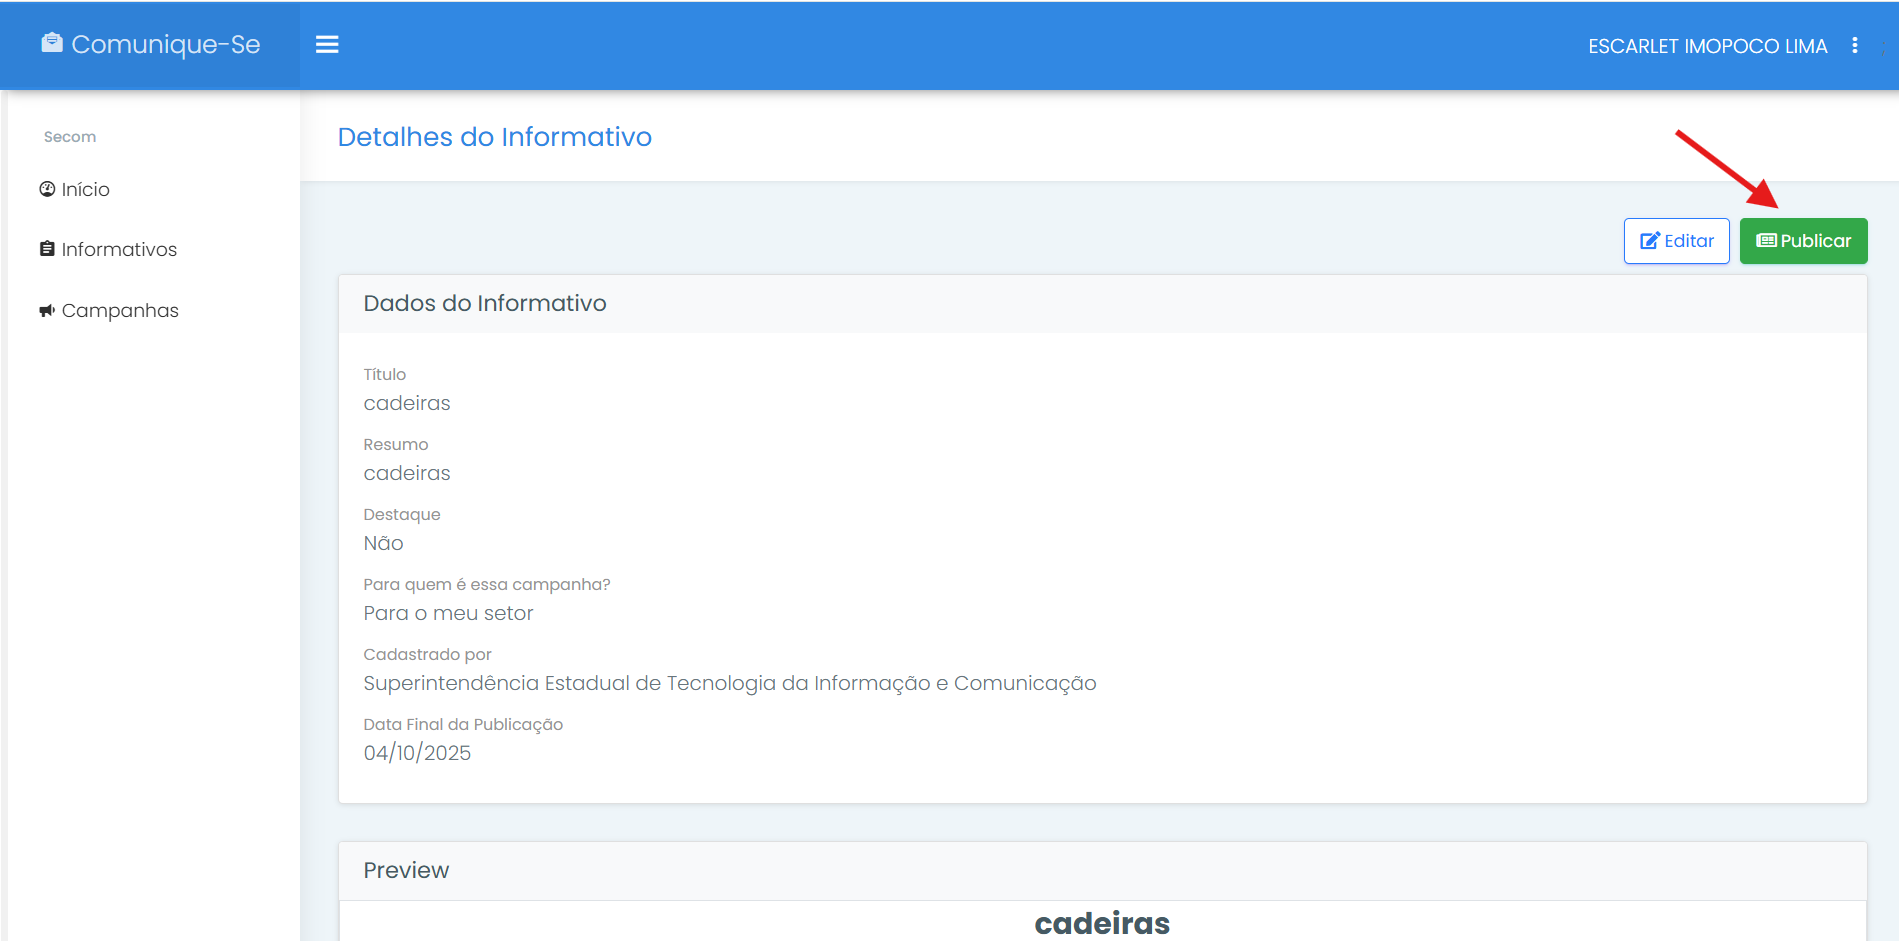Viewport: 1899px width, 941px height.
Task: Click the Comunique-Se briefcase logo icon
Action: pyautogui.click(x=52, y=43)
